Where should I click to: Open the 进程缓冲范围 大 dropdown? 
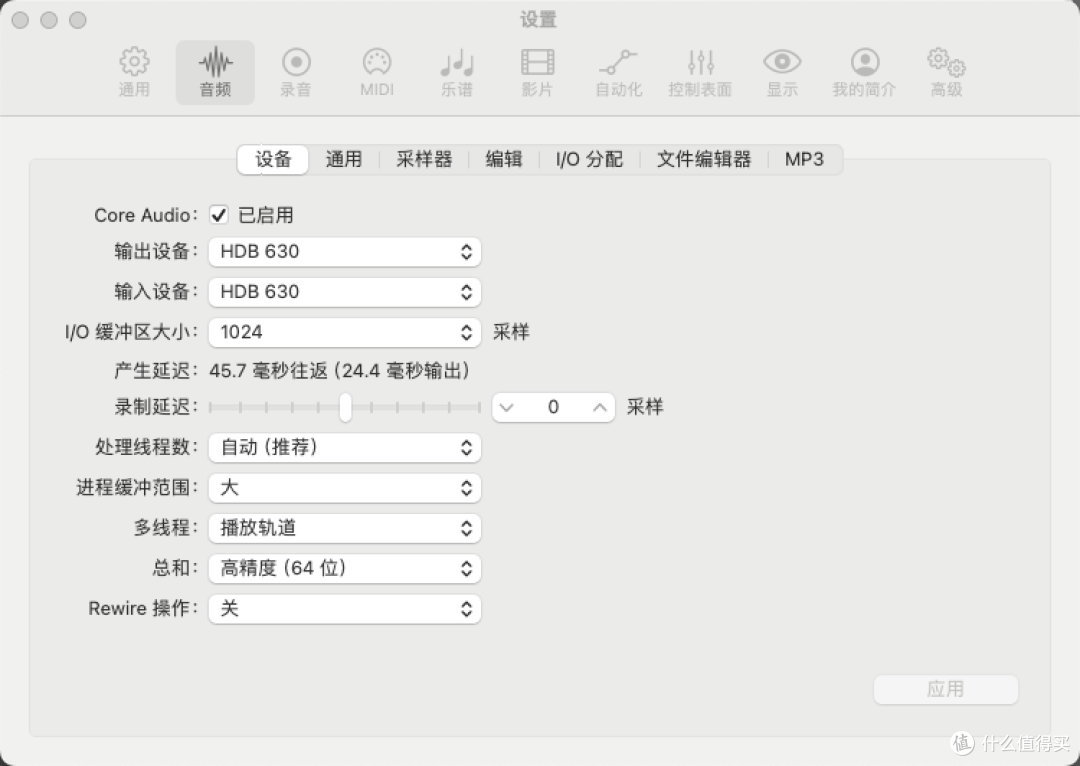pos(344,488)
